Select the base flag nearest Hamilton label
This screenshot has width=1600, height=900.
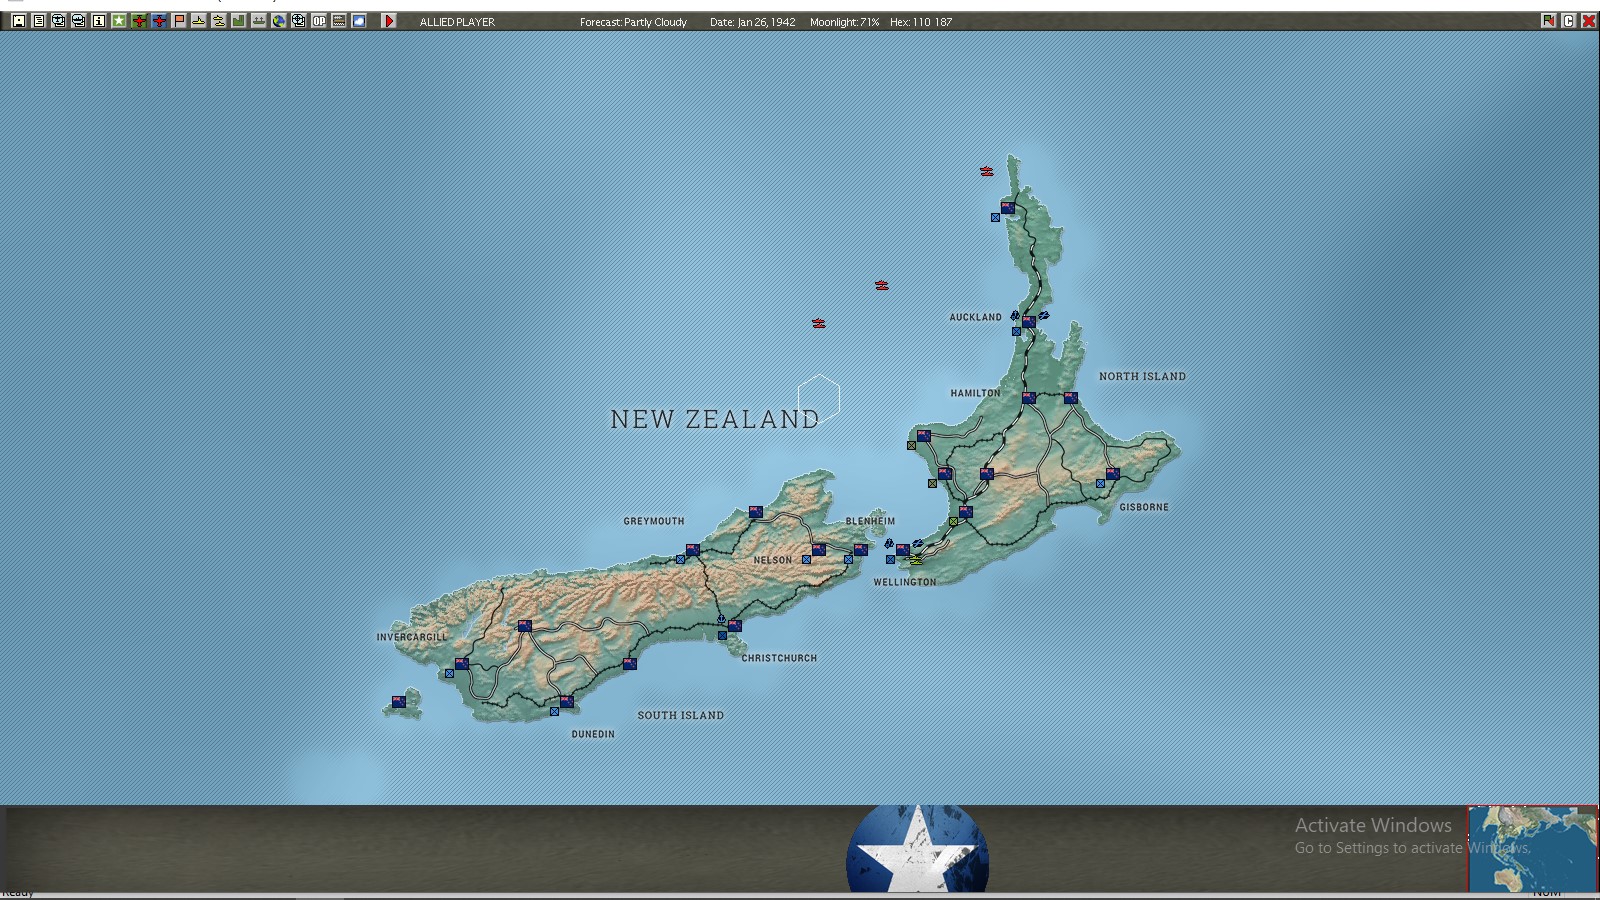click(x=1029, y=398)
